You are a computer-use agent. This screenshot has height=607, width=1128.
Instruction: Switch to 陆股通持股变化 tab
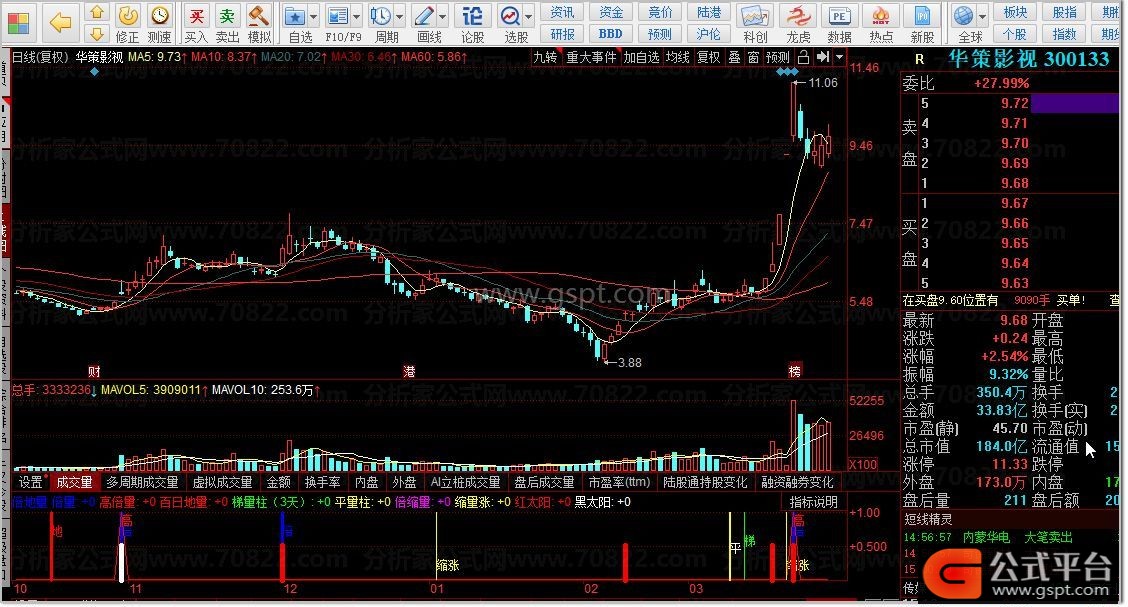706,482
